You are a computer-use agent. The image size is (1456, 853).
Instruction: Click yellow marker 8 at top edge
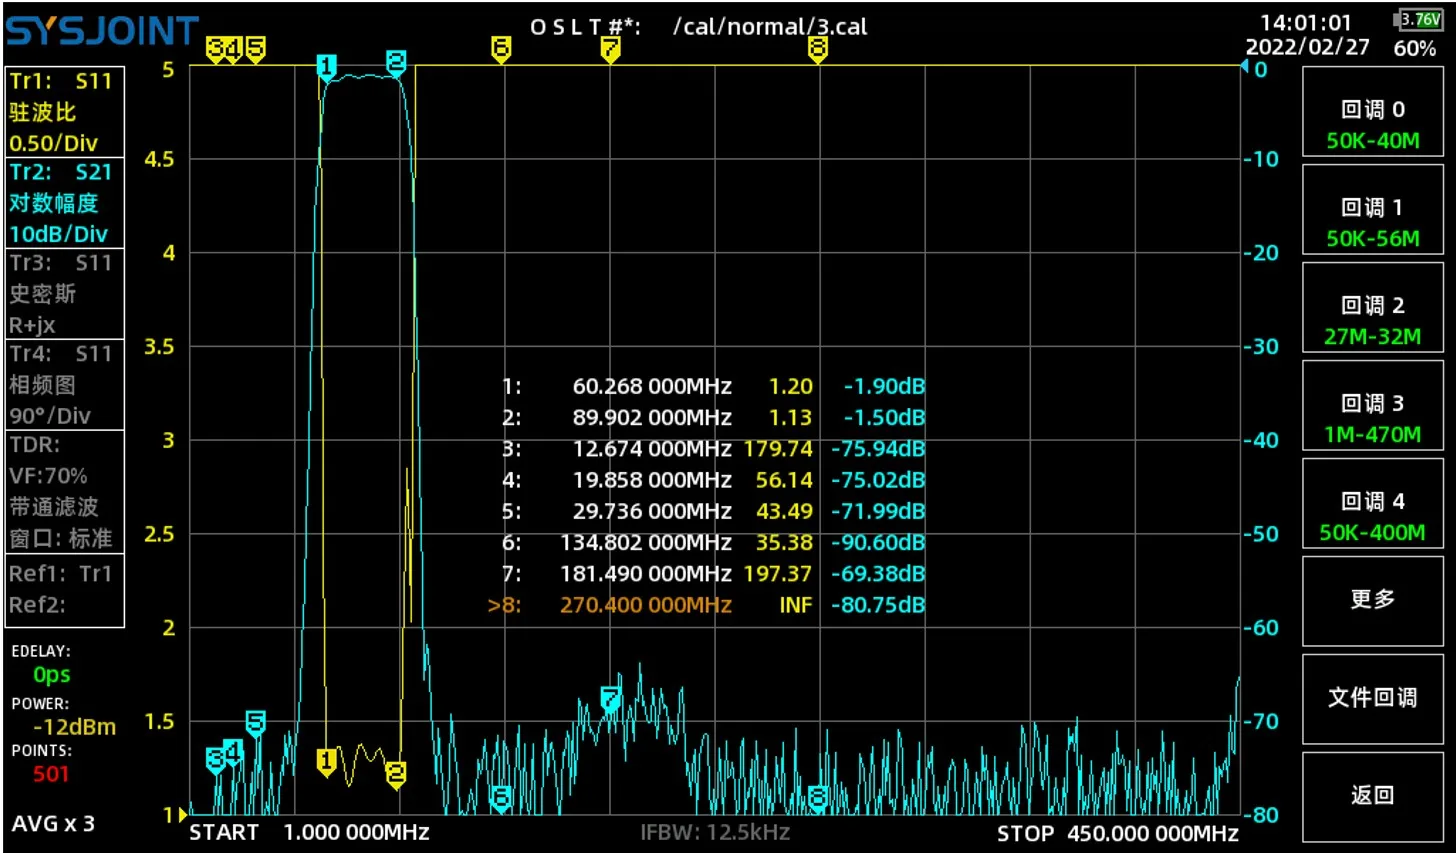point(818,49)
